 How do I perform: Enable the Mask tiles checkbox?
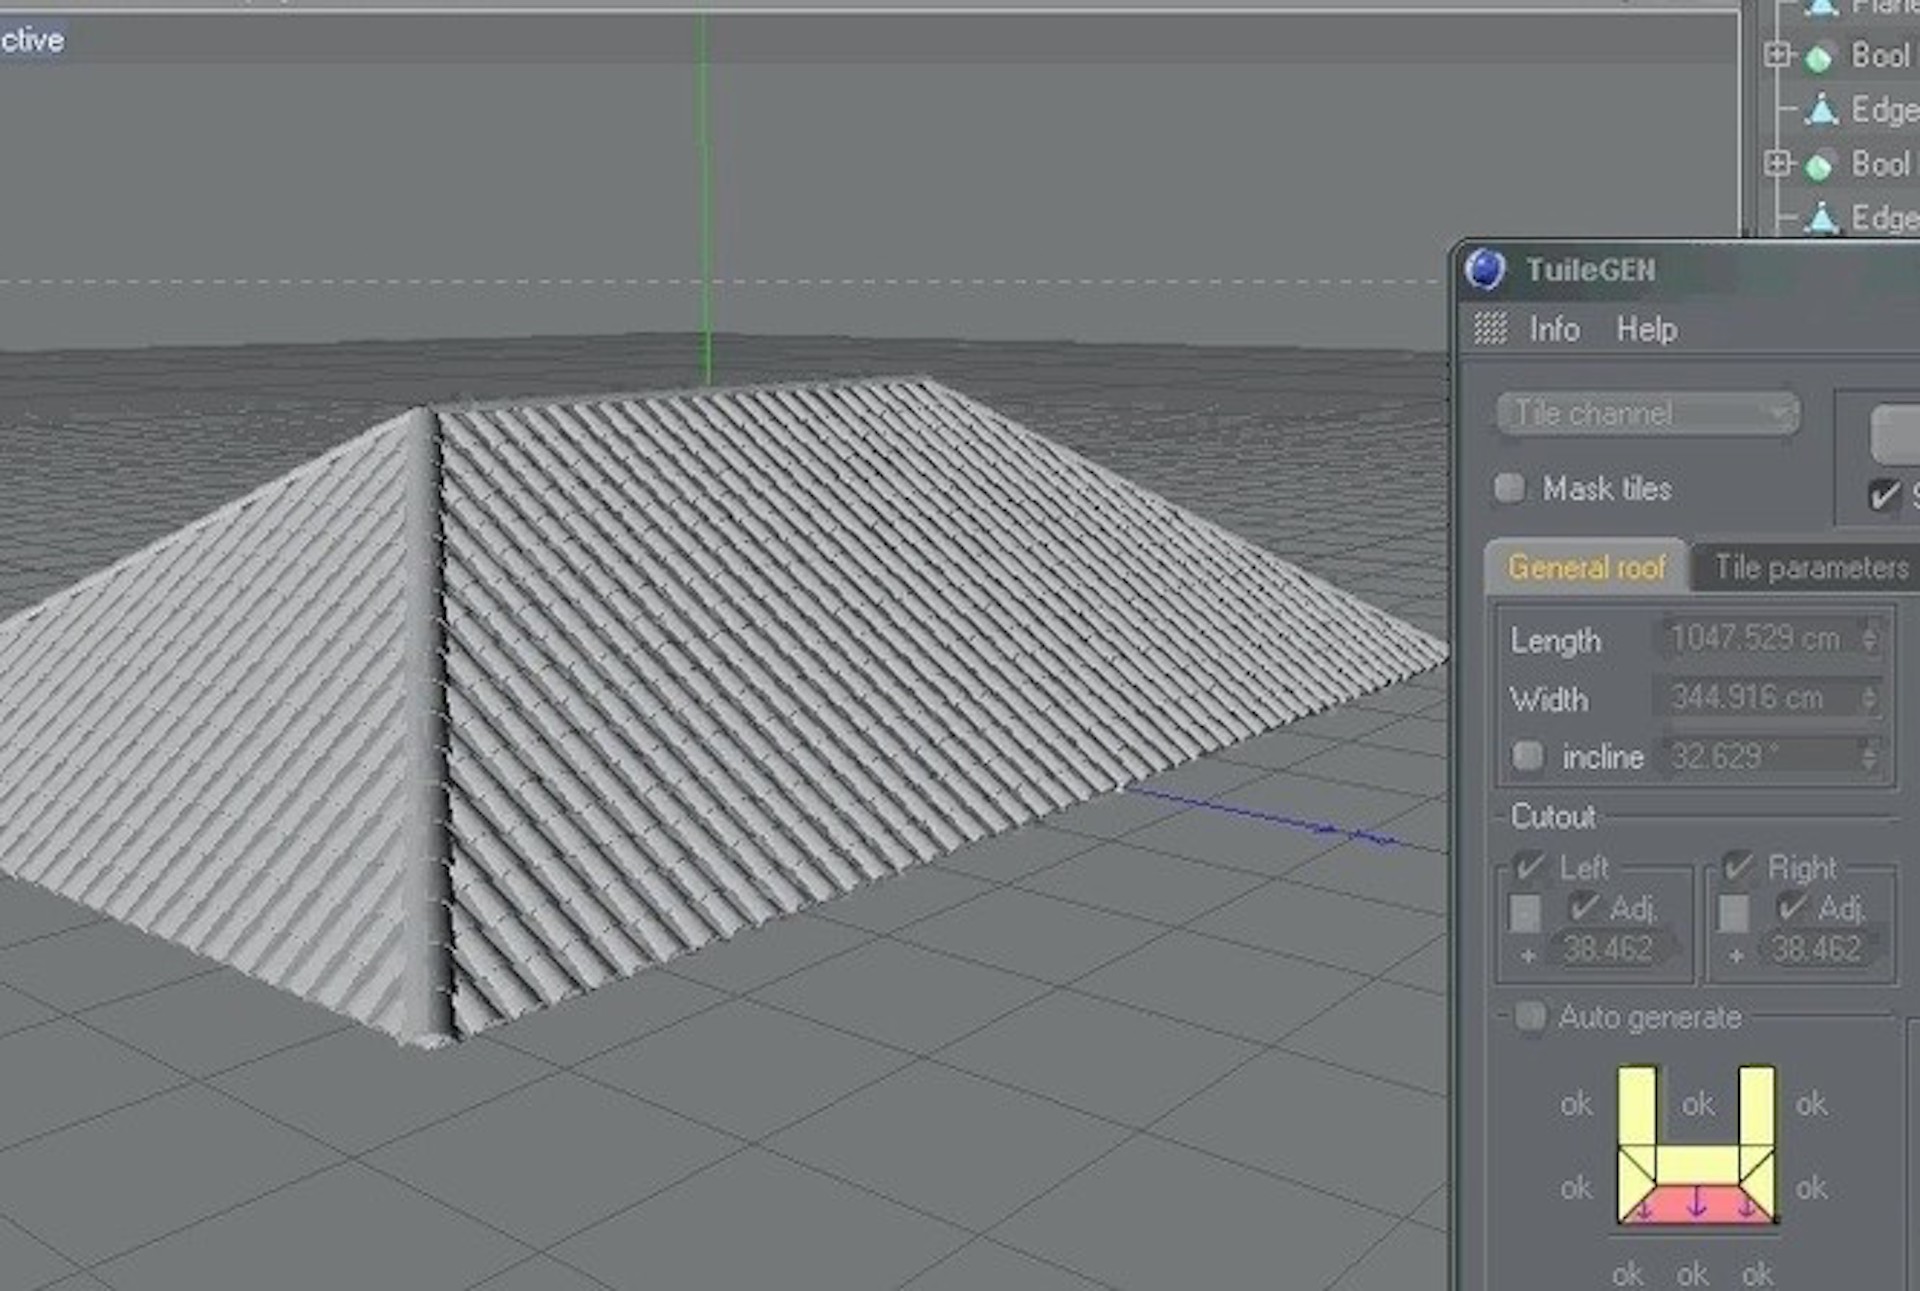pyautogui.click(x=1509, y=488)
